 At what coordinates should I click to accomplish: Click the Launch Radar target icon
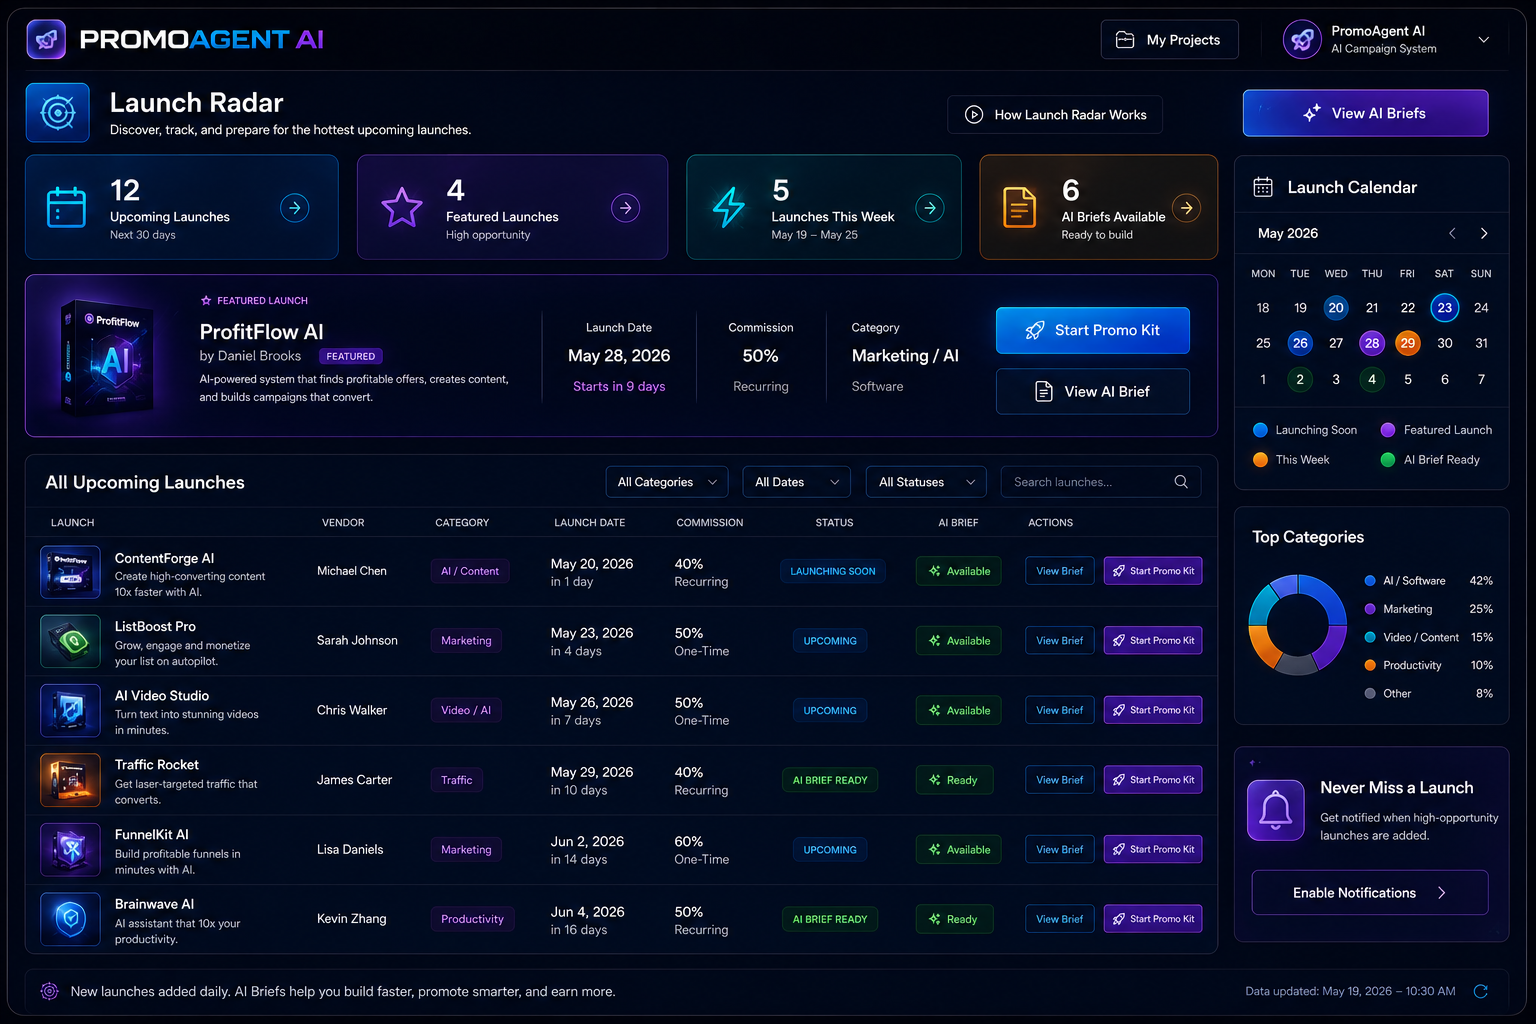click(58, 113)
